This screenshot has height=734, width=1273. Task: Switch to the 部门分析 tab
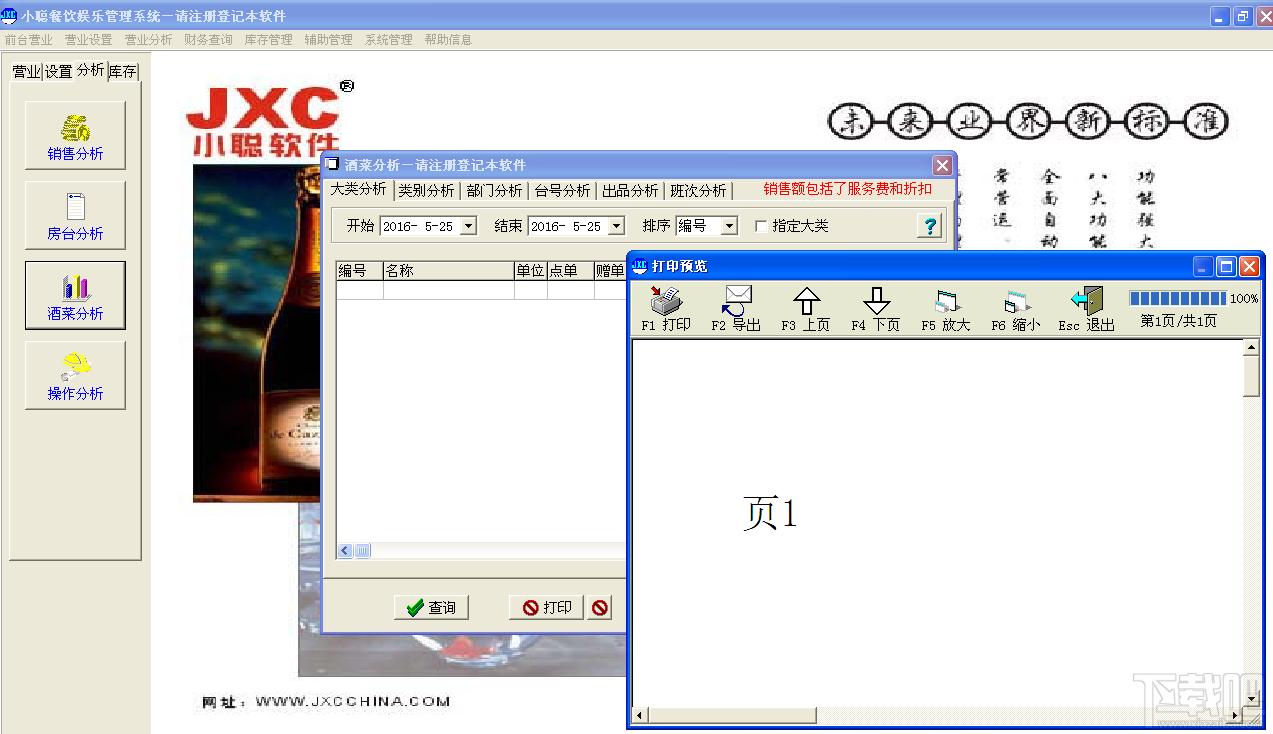coord(494,190)
